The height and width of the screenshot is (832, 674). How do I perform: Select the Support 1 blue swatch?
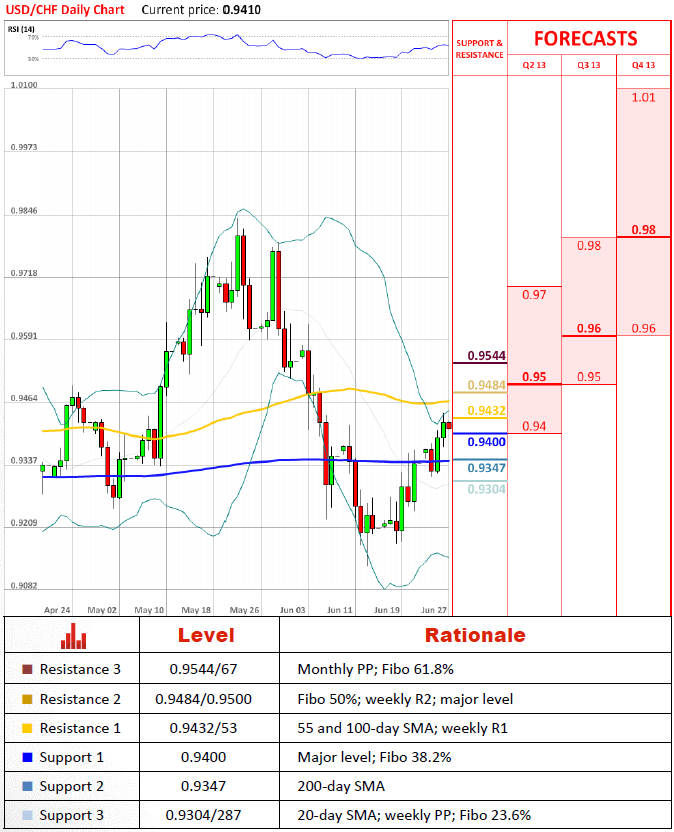(28, 757)
